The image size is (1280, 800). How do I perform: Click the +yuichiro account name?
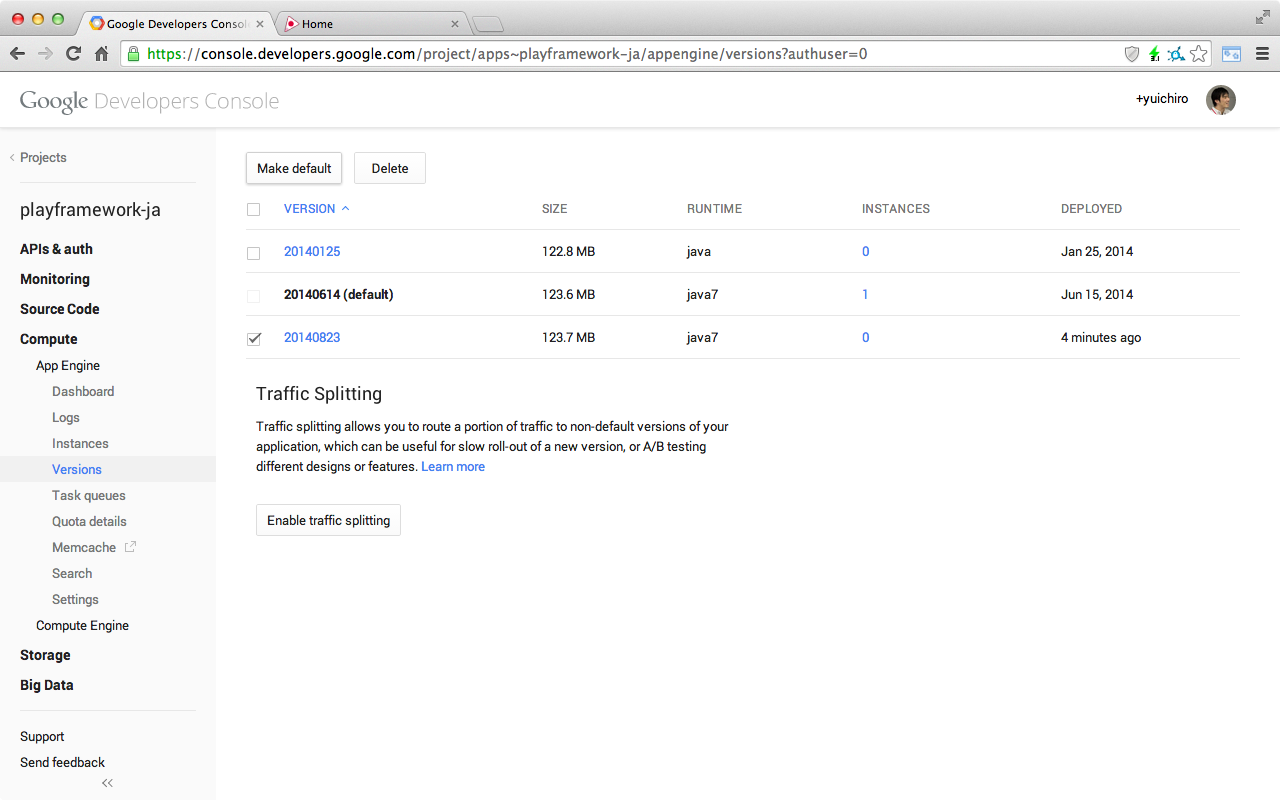(x=1162, y=99)
